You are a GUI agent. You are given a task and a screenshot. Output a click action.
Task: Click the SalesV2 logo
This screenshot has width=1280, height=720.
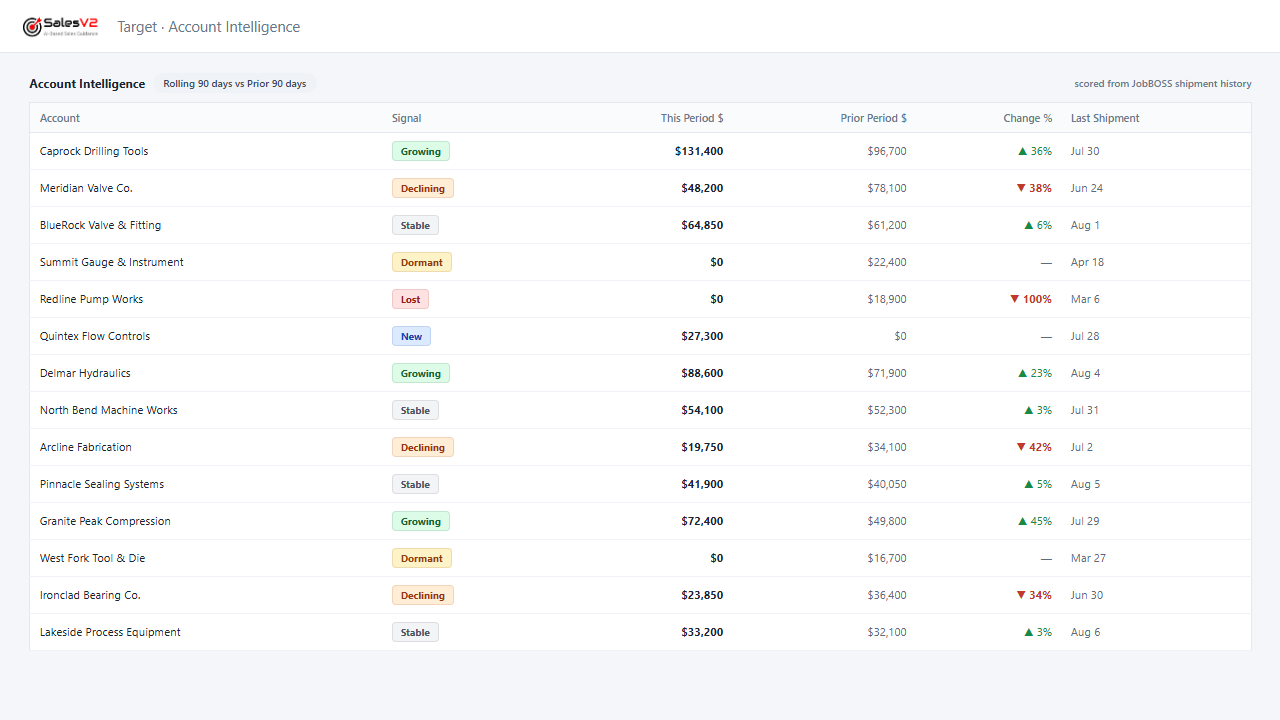[60, 27]
